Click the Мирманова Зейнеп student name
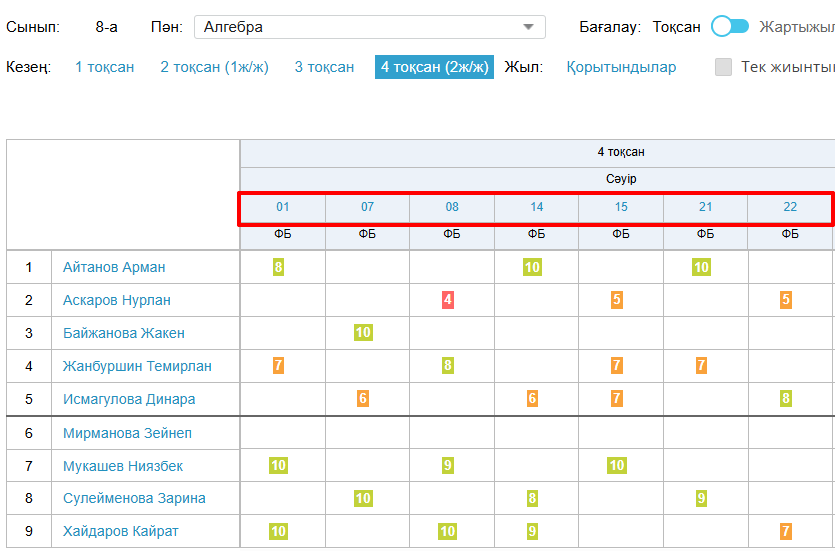 pos(127,433)
